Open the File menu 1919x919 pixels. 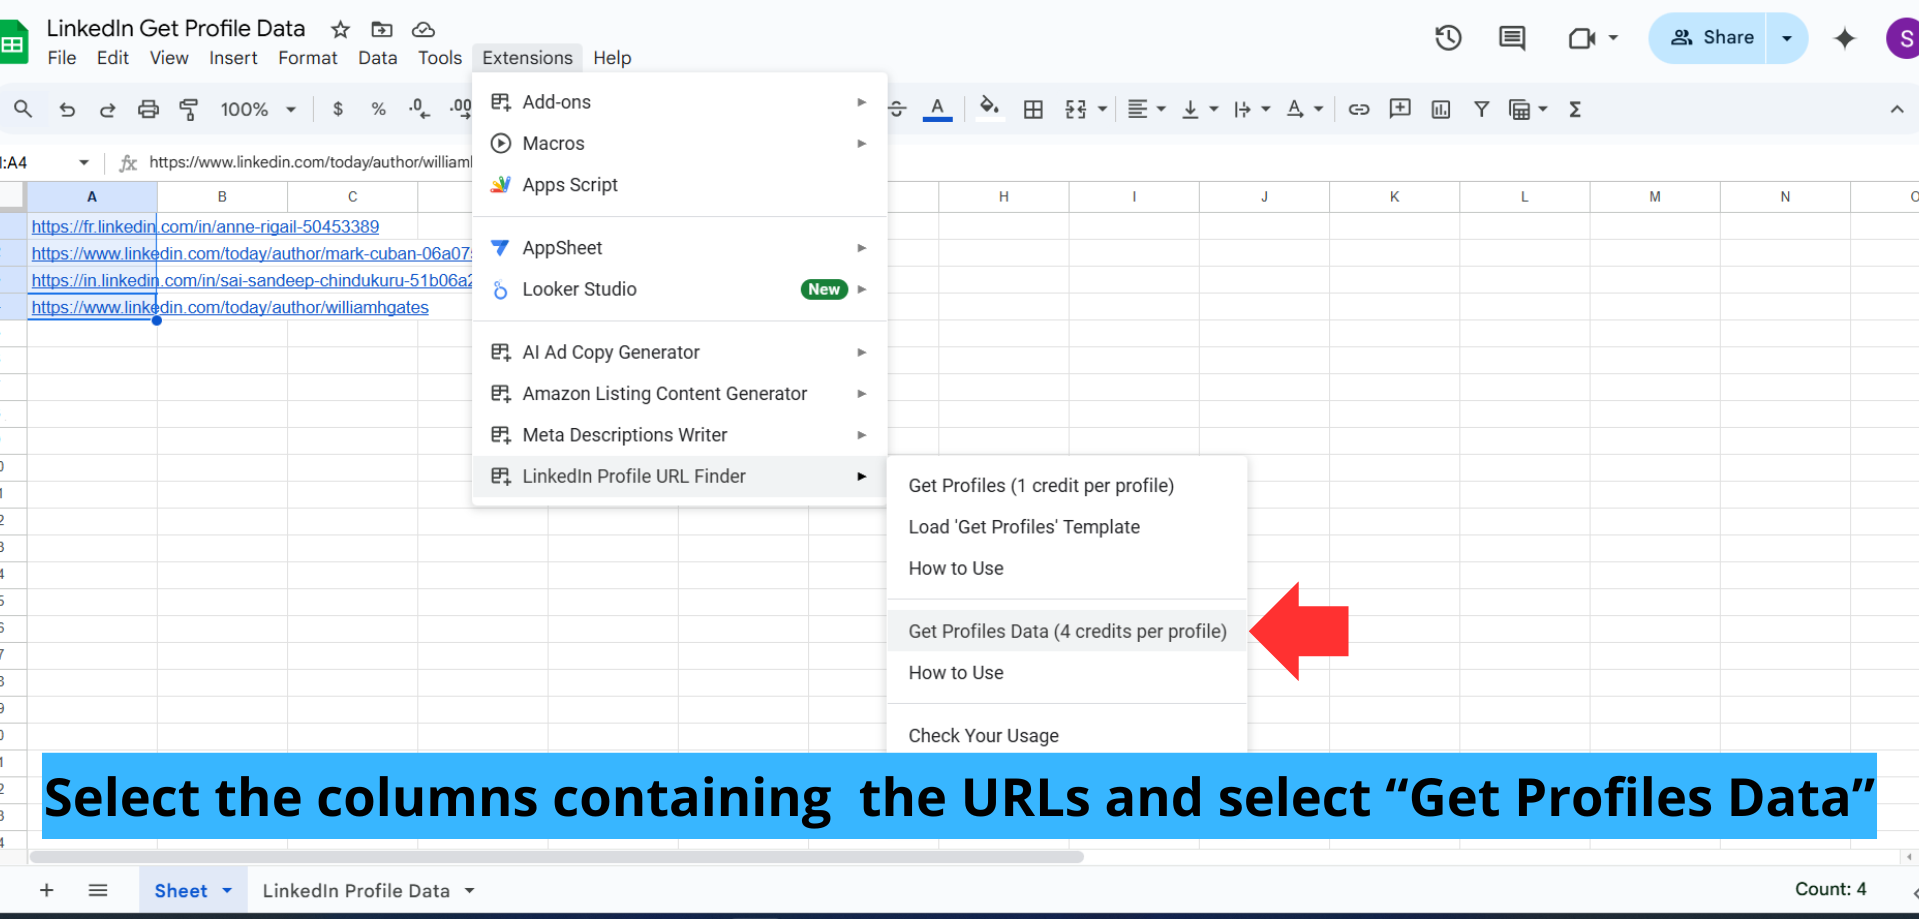(x=62, y=58)
